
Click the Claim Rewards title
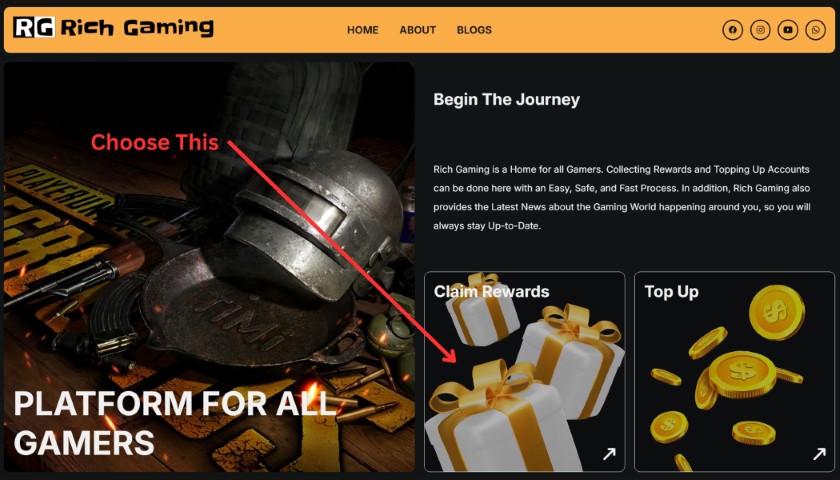pyautogui.click(x=491, y=291)
